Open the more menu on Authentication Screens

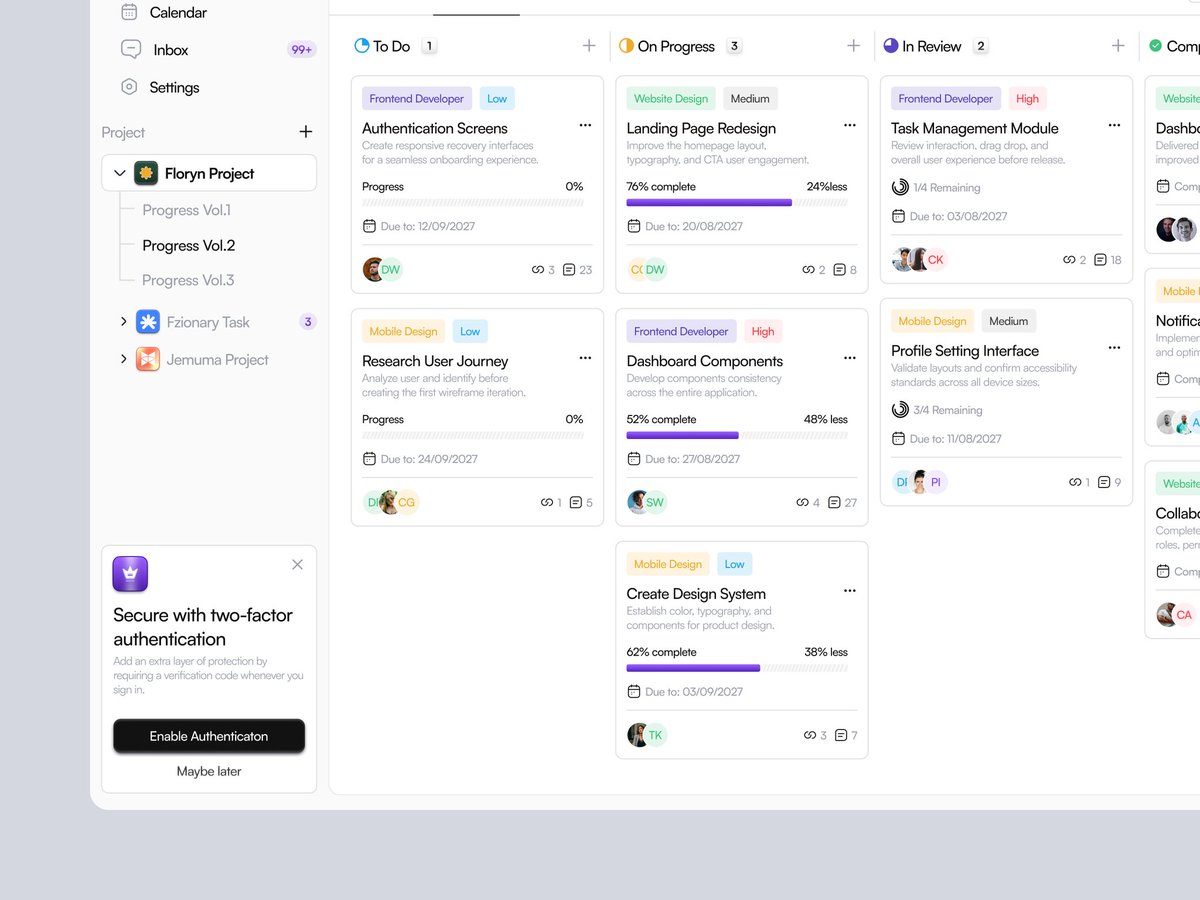tap(585, 125)
